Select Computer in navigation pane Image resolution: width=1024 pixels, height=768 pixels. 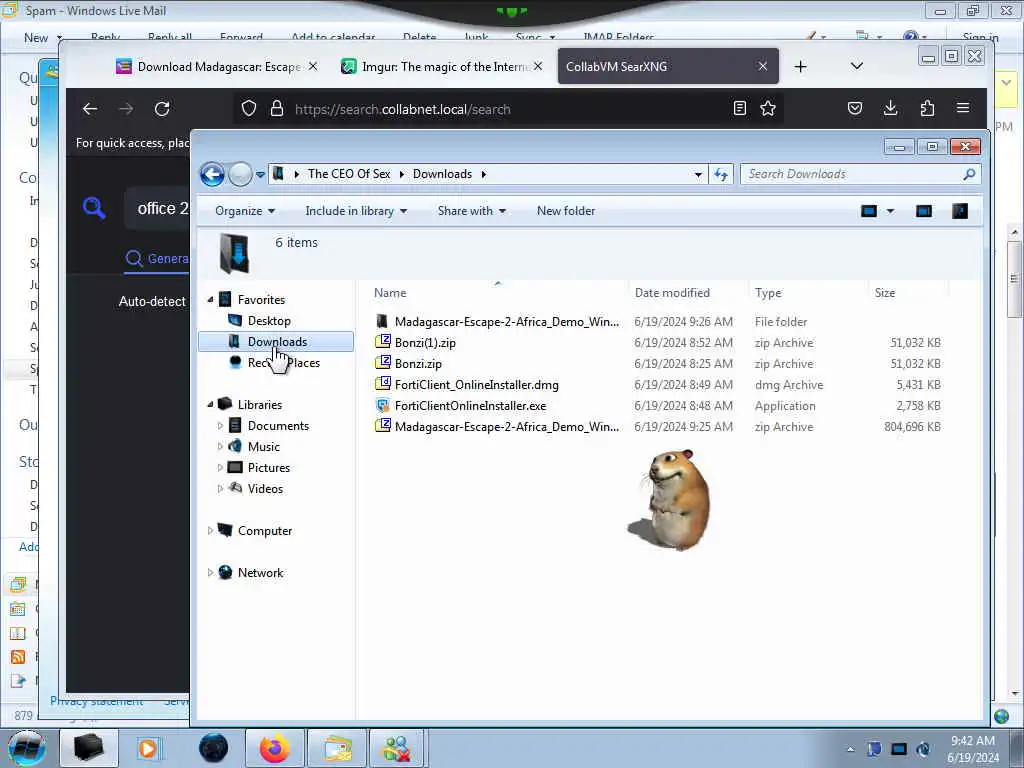pos(264,531)
